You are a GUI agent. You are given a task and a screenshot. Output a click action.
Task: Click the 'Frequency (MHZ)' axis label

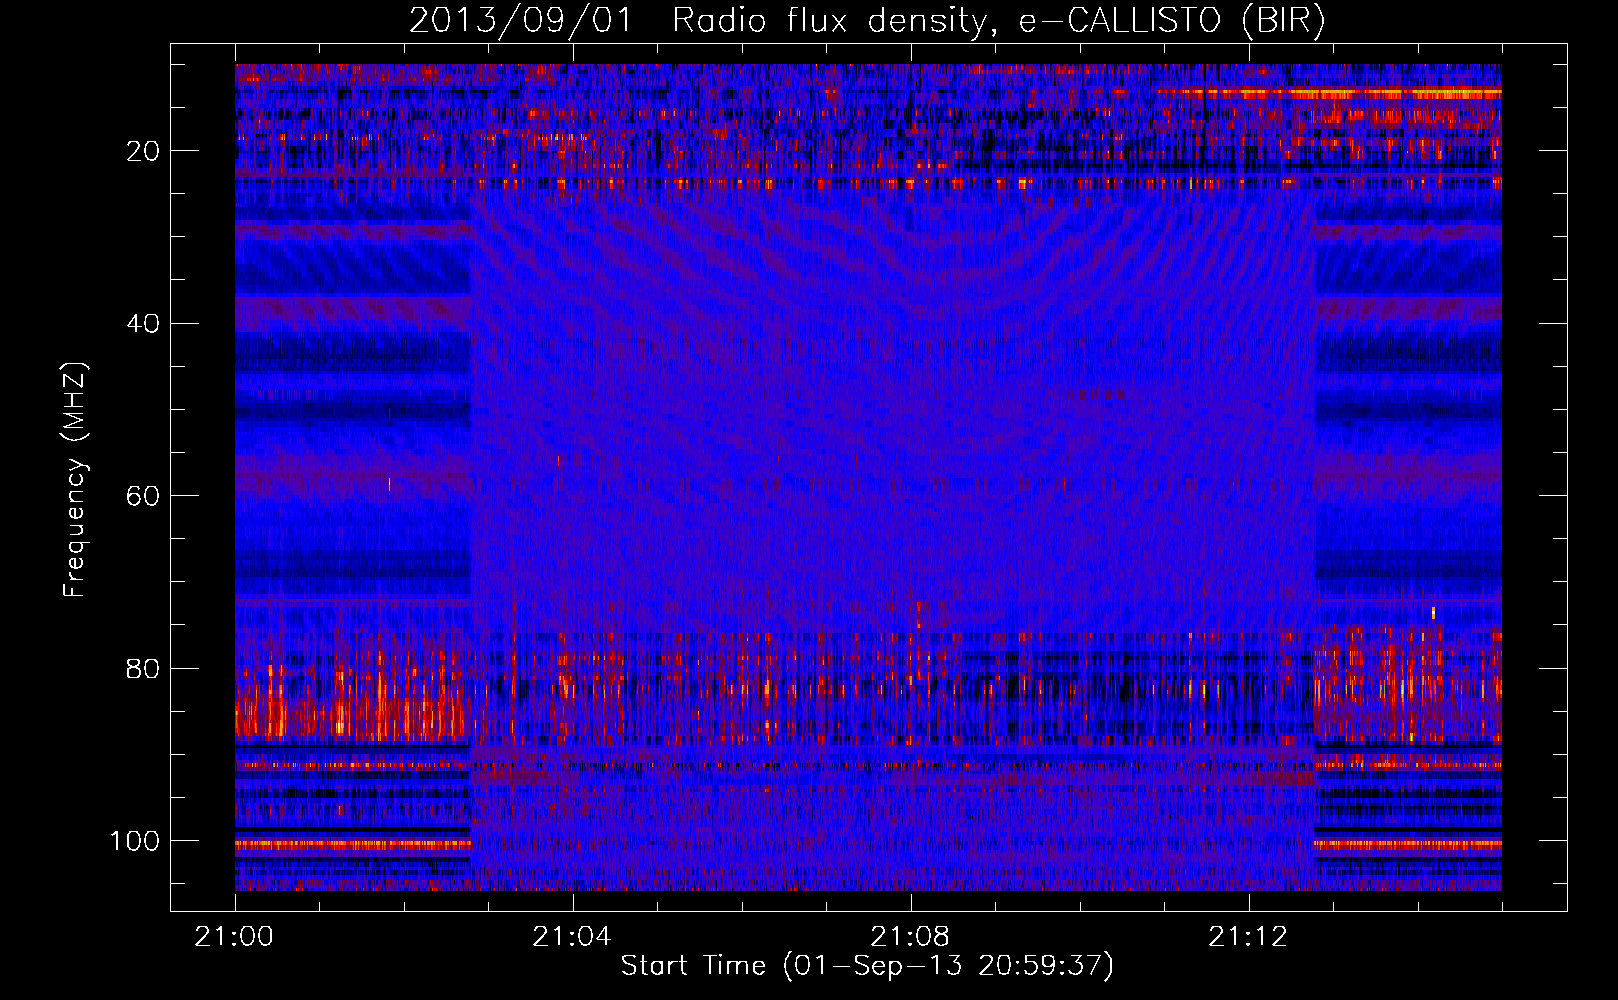pyautogui.click(x=75, y=480)
